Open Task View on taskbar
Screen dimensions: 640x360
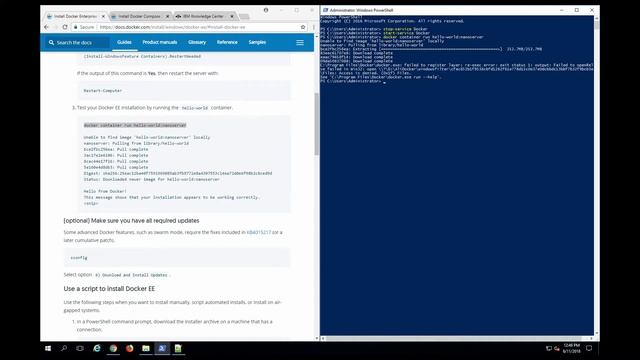80,349
